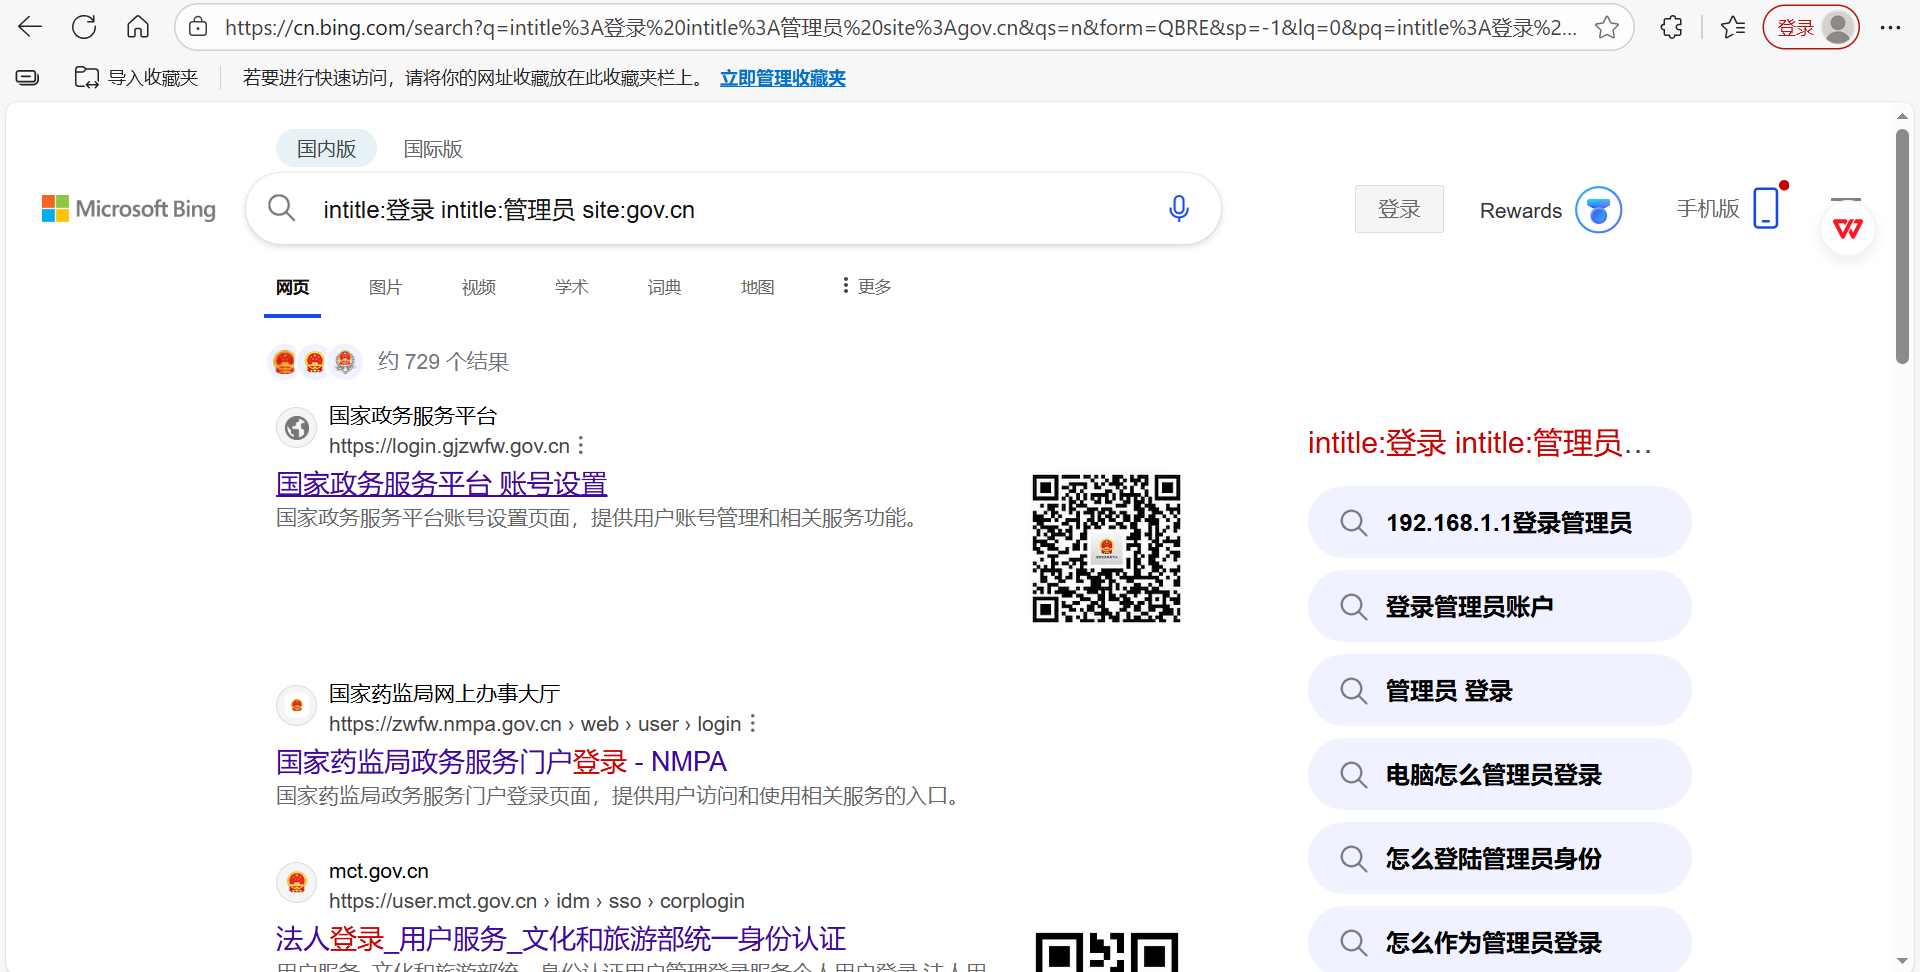The height and width of the screenshot is (972, 1920).
Task: Click the red WPS floating icon
Action: [1847, 229]
